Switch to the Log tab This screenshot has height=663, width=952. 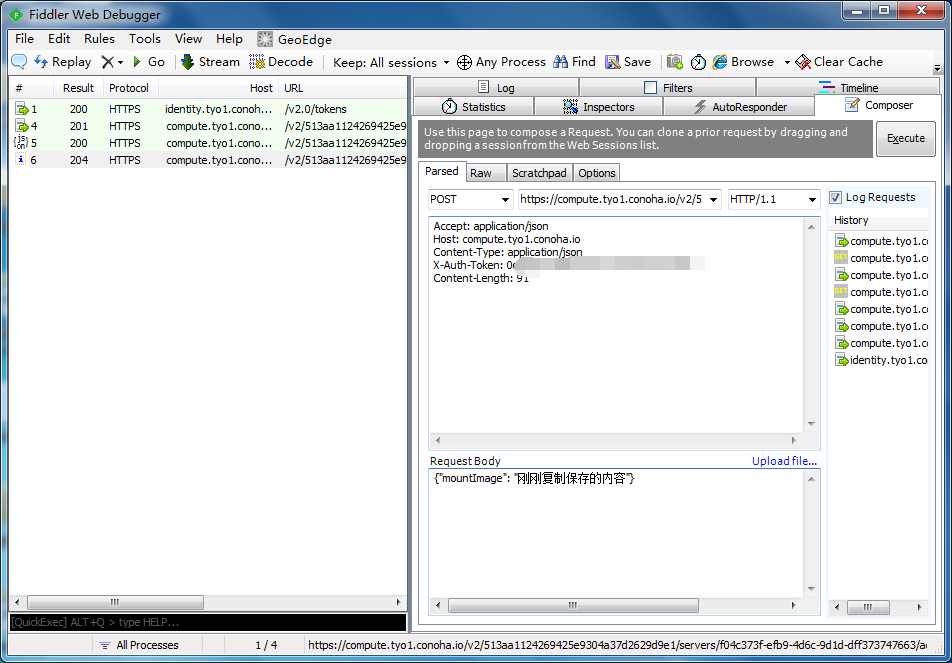click(x=496, y=87)
